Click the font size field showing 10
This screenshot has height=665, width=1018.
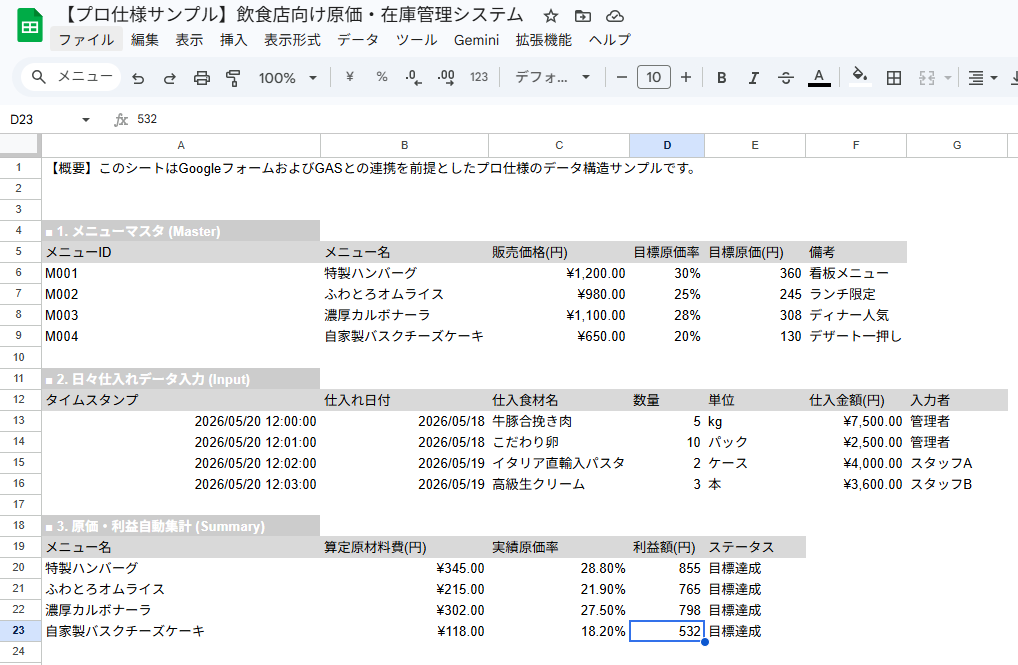(654, 77)
